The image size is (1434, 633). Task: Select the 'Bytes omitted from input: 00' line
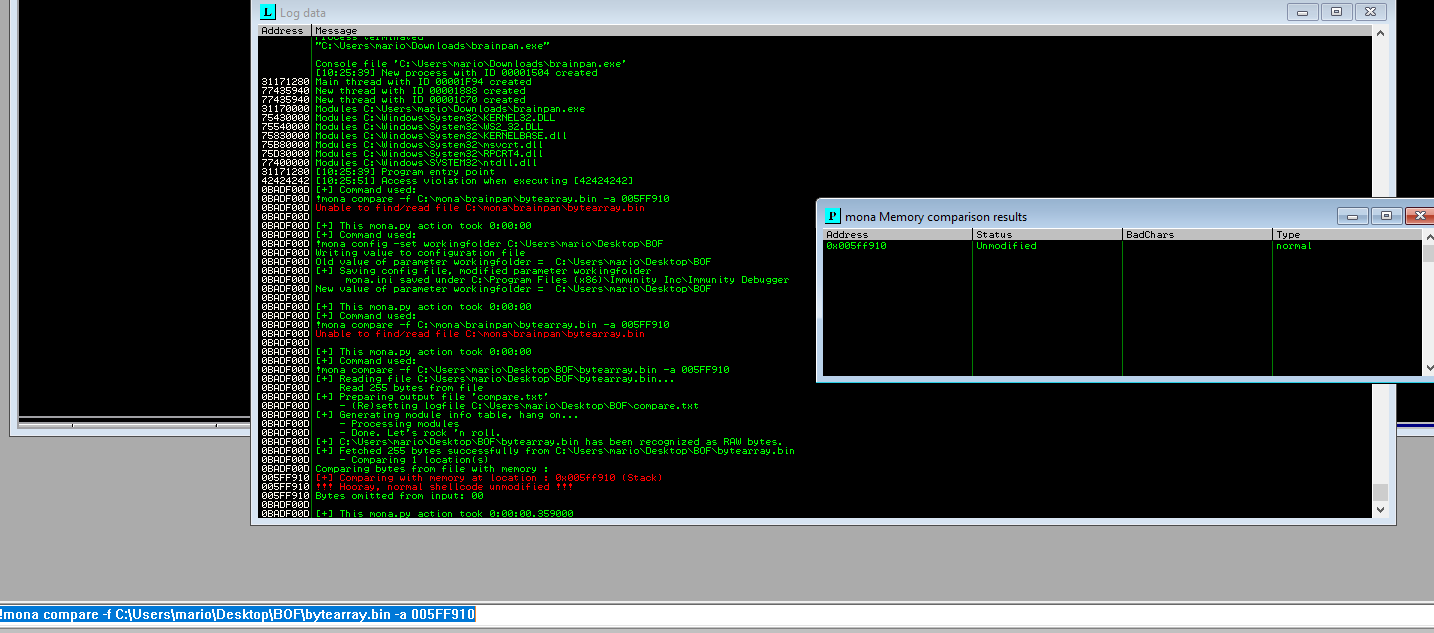point(399,496)
